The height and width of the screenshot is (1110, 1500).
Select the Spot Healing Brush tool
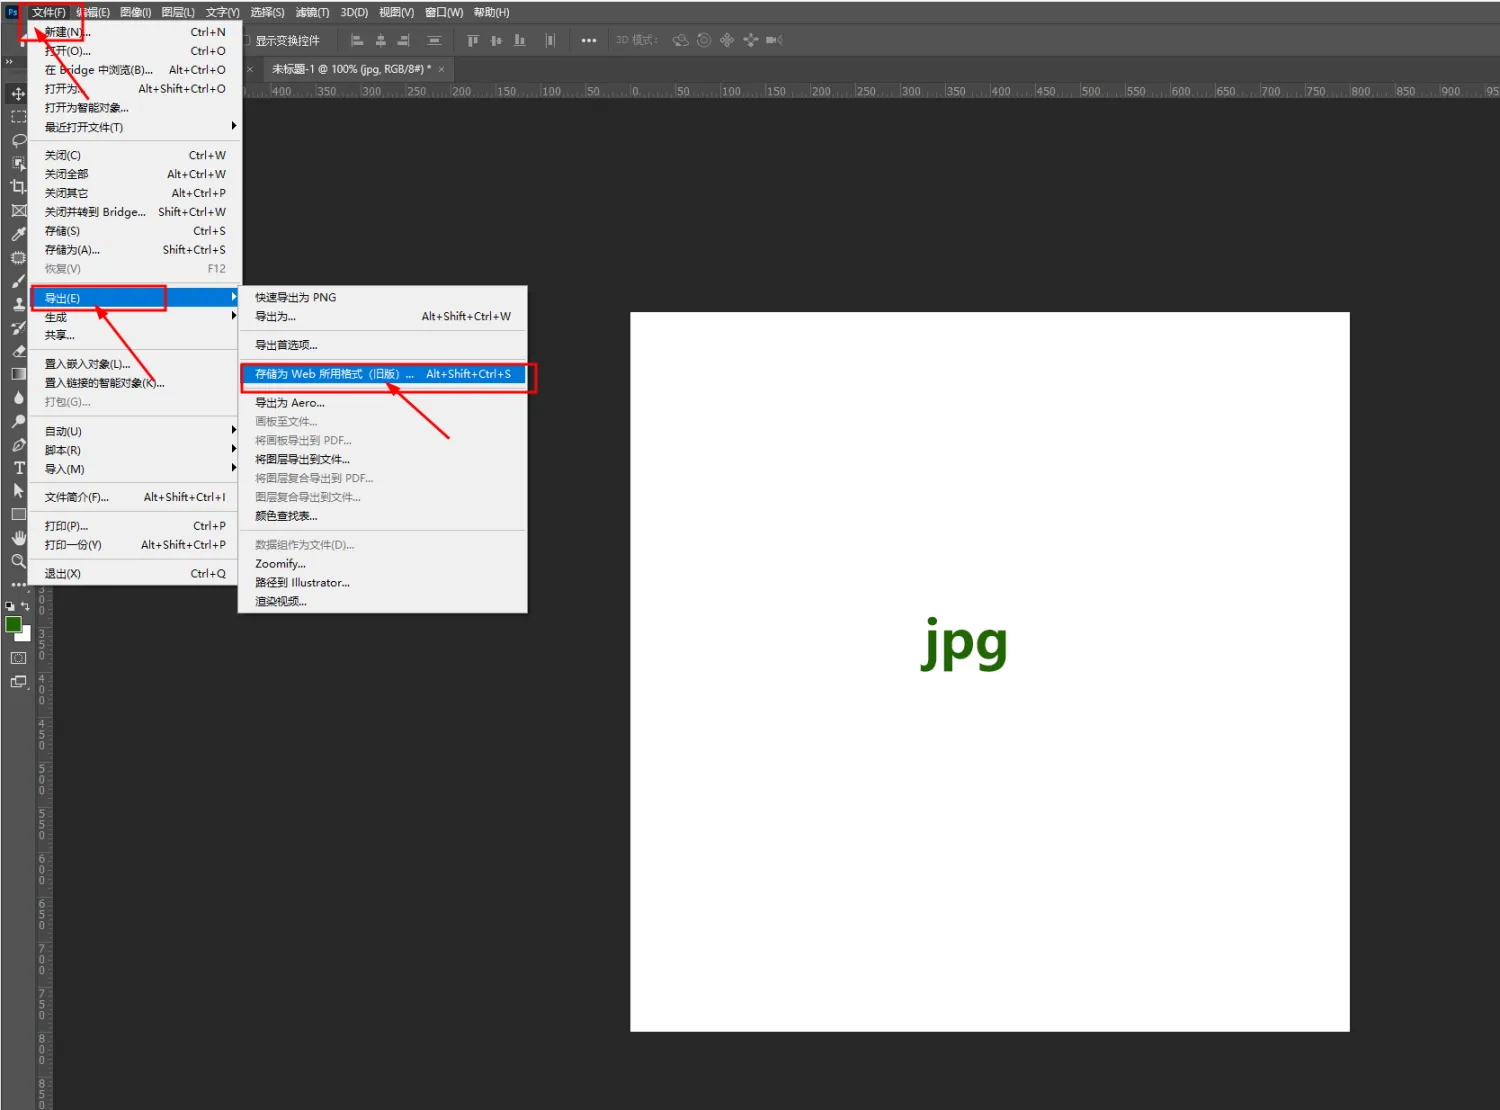click(18, 257)
